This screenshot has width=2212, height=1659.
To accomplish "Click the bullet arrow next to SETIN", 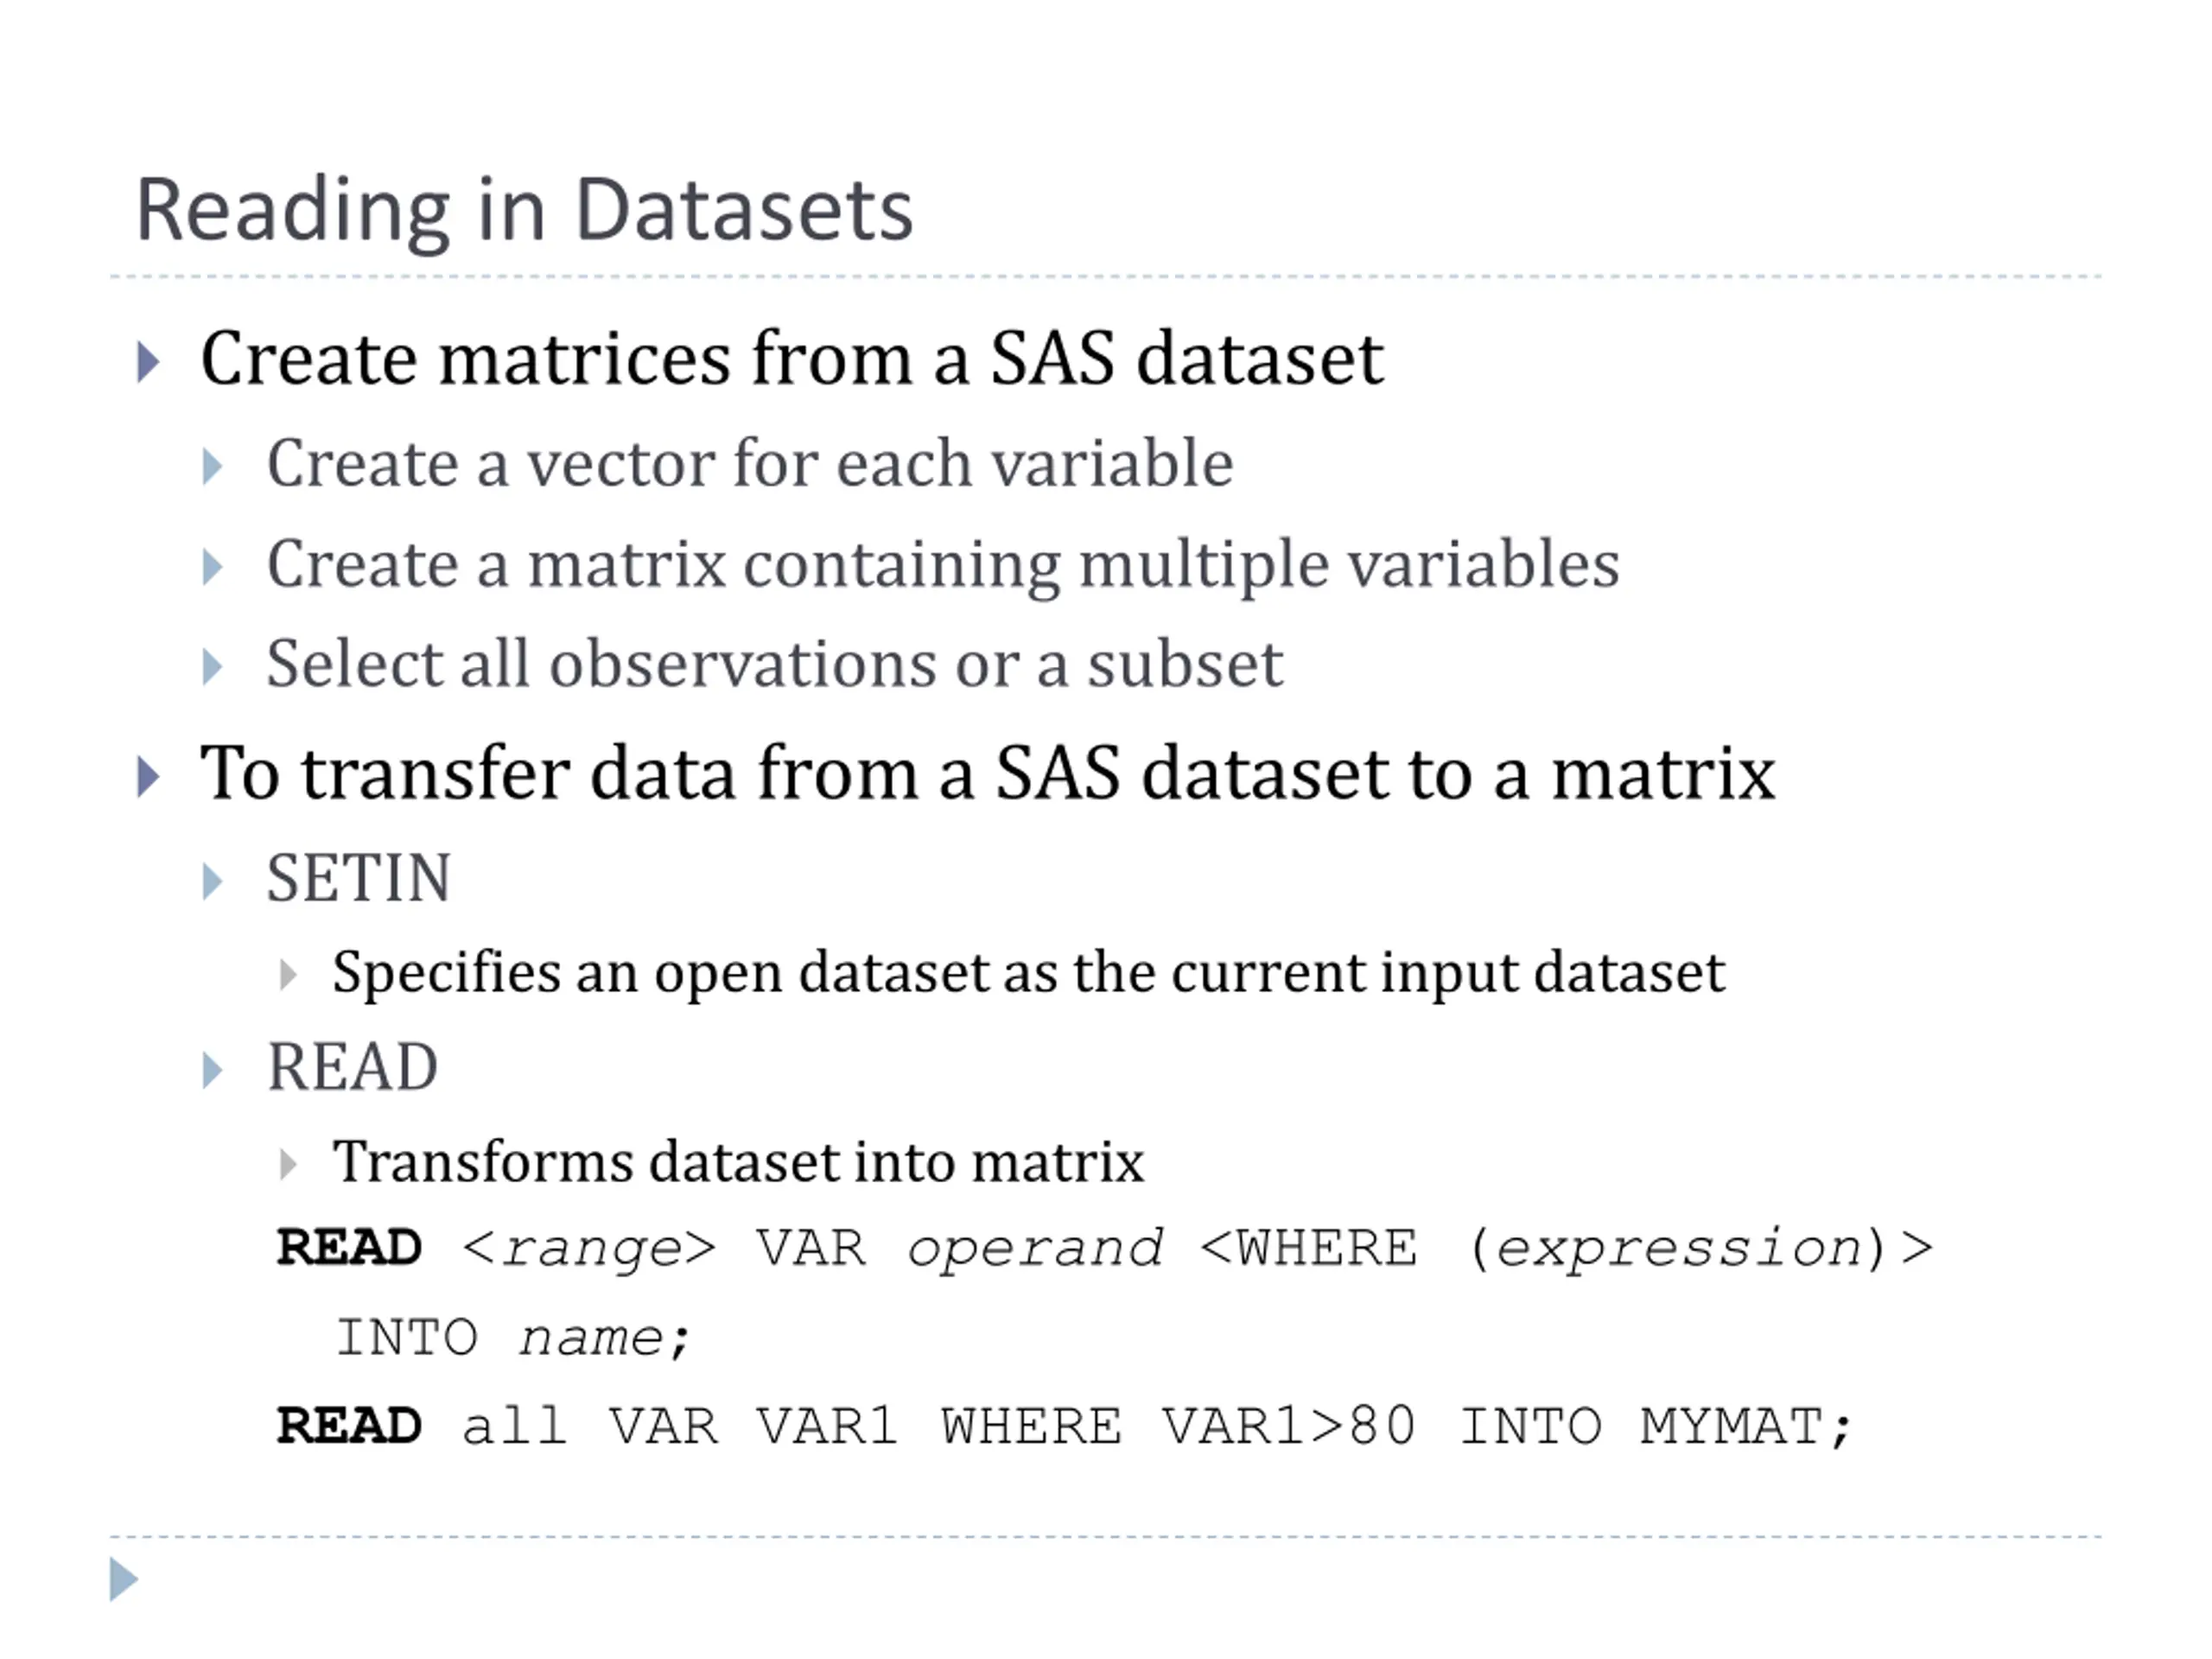I will [212, 882].
